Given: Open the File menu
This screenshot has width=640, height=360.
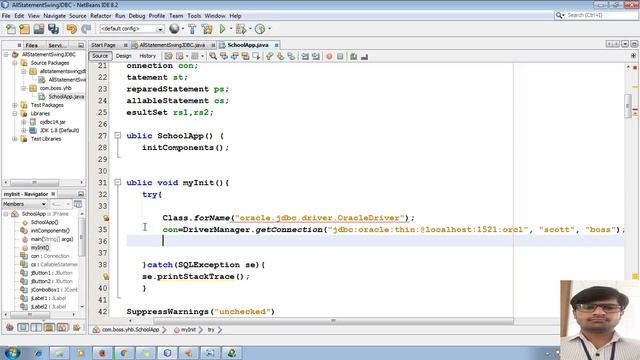Looking at the screenshot, I should click(6, 16).
